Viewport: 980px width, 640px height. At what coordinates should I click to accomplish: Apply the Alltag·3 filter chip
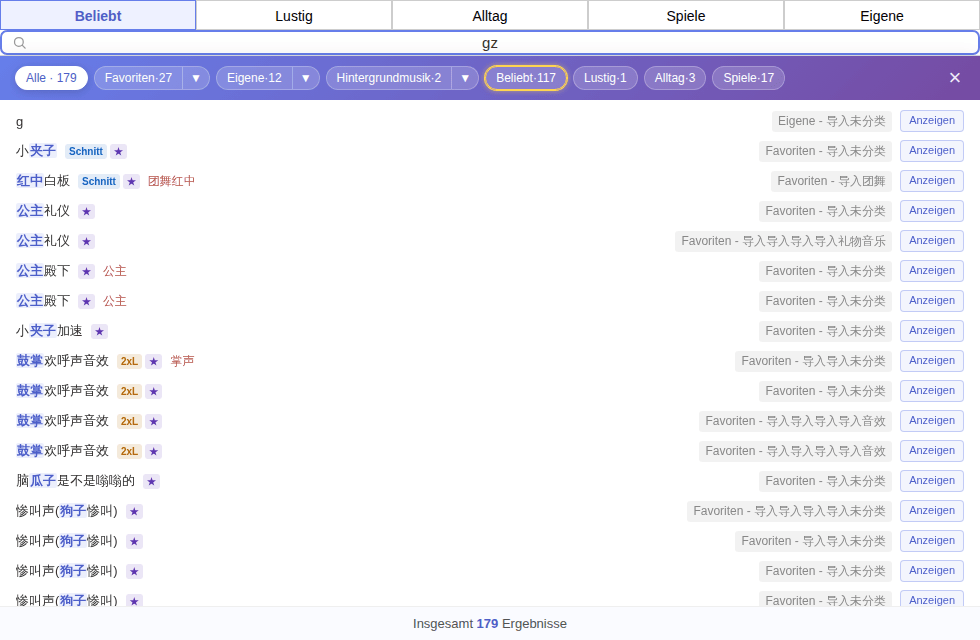(x=675, y=78)
